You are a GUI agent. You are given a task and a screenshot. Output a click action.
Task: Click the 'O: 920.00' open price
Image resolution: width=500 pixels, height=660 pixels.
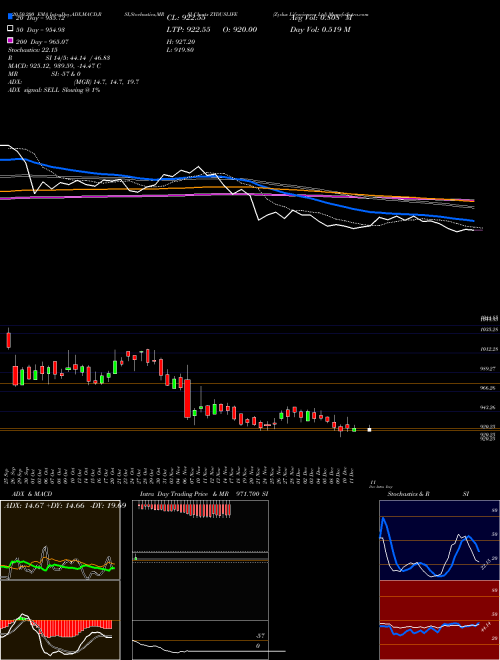coord(238,29)
